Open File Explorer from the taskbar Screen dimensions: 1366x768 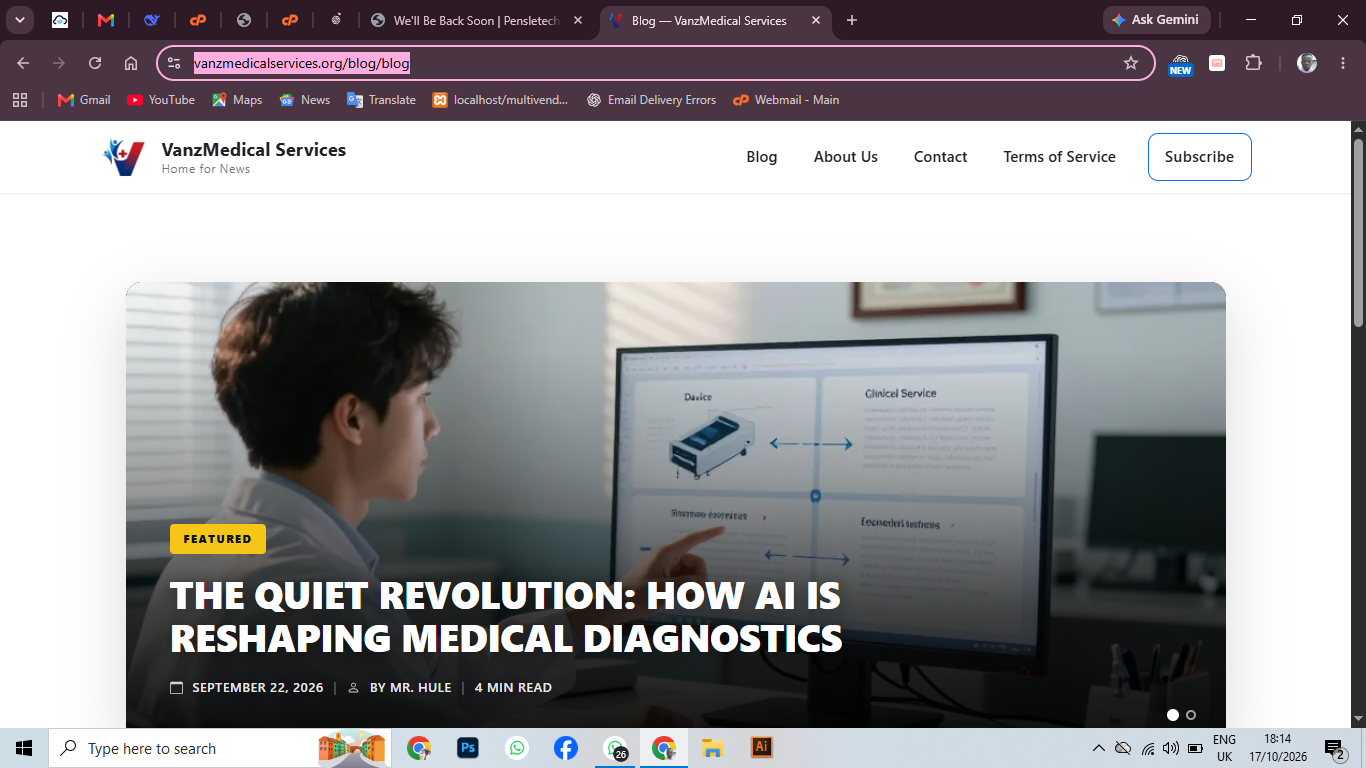coord(712,748)
